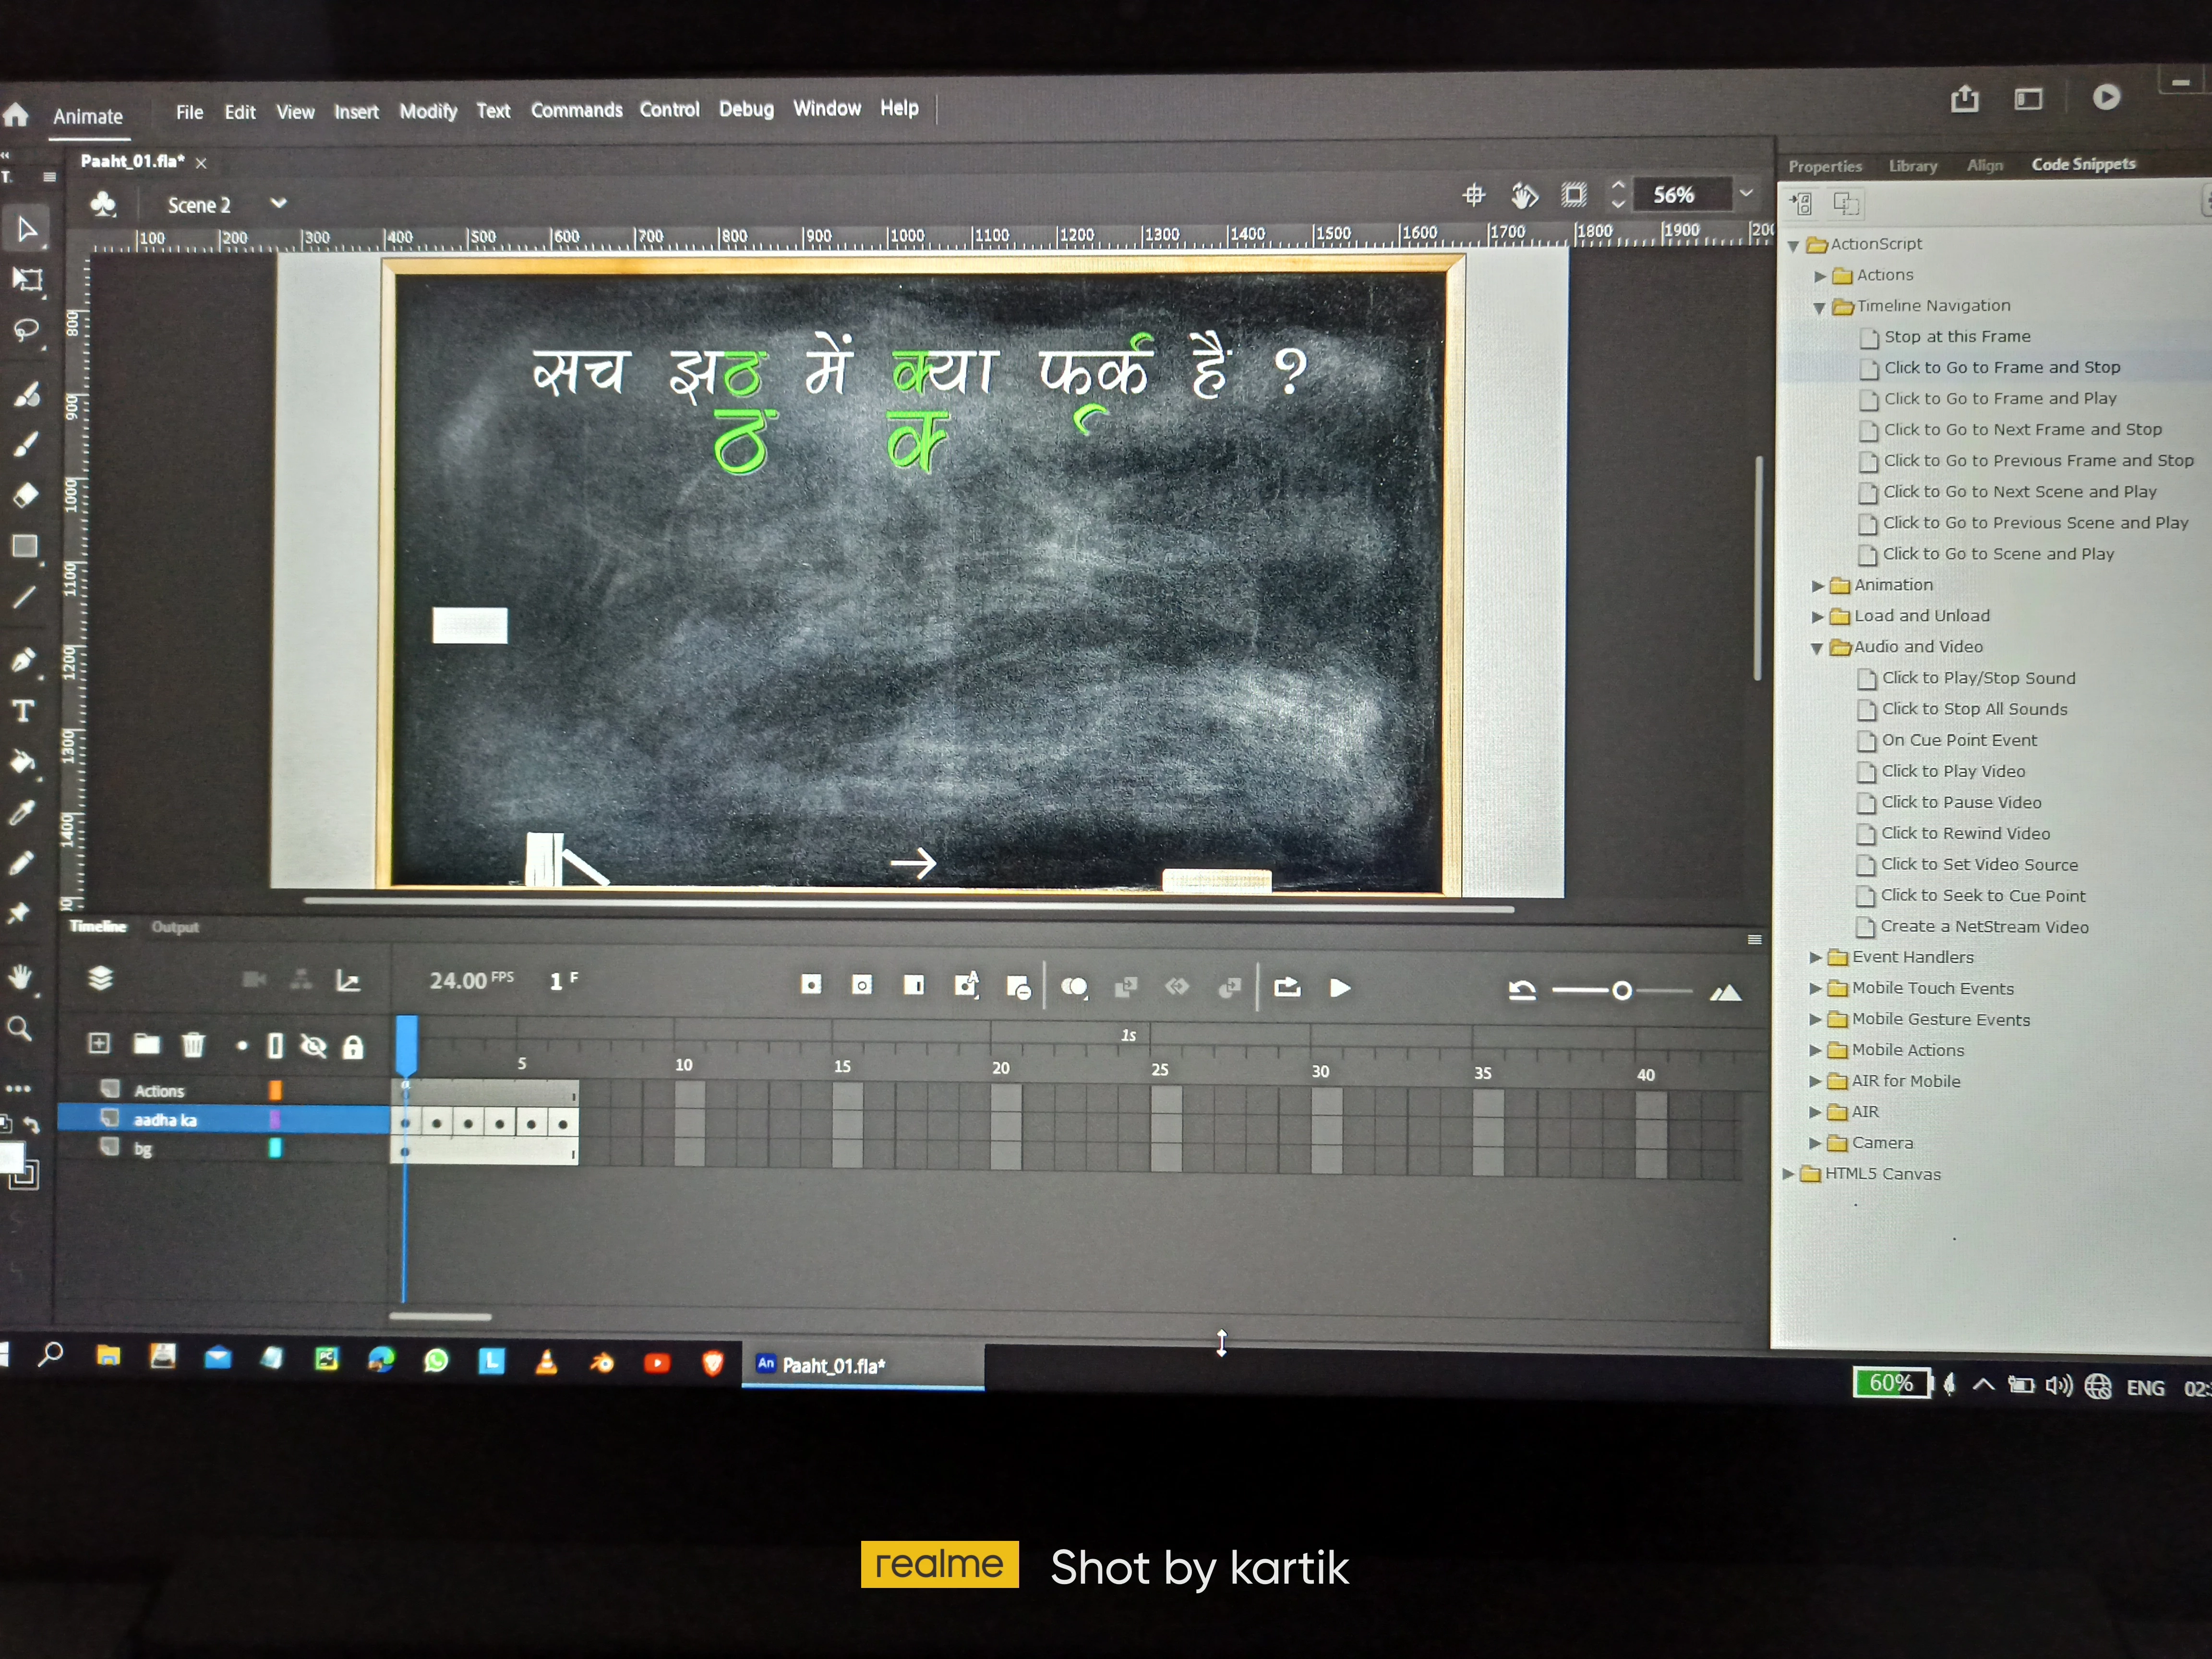The width and height of the screenshot is (2212, 1659).
Task: Select the Free Transform tool
Action: [27, 280]
